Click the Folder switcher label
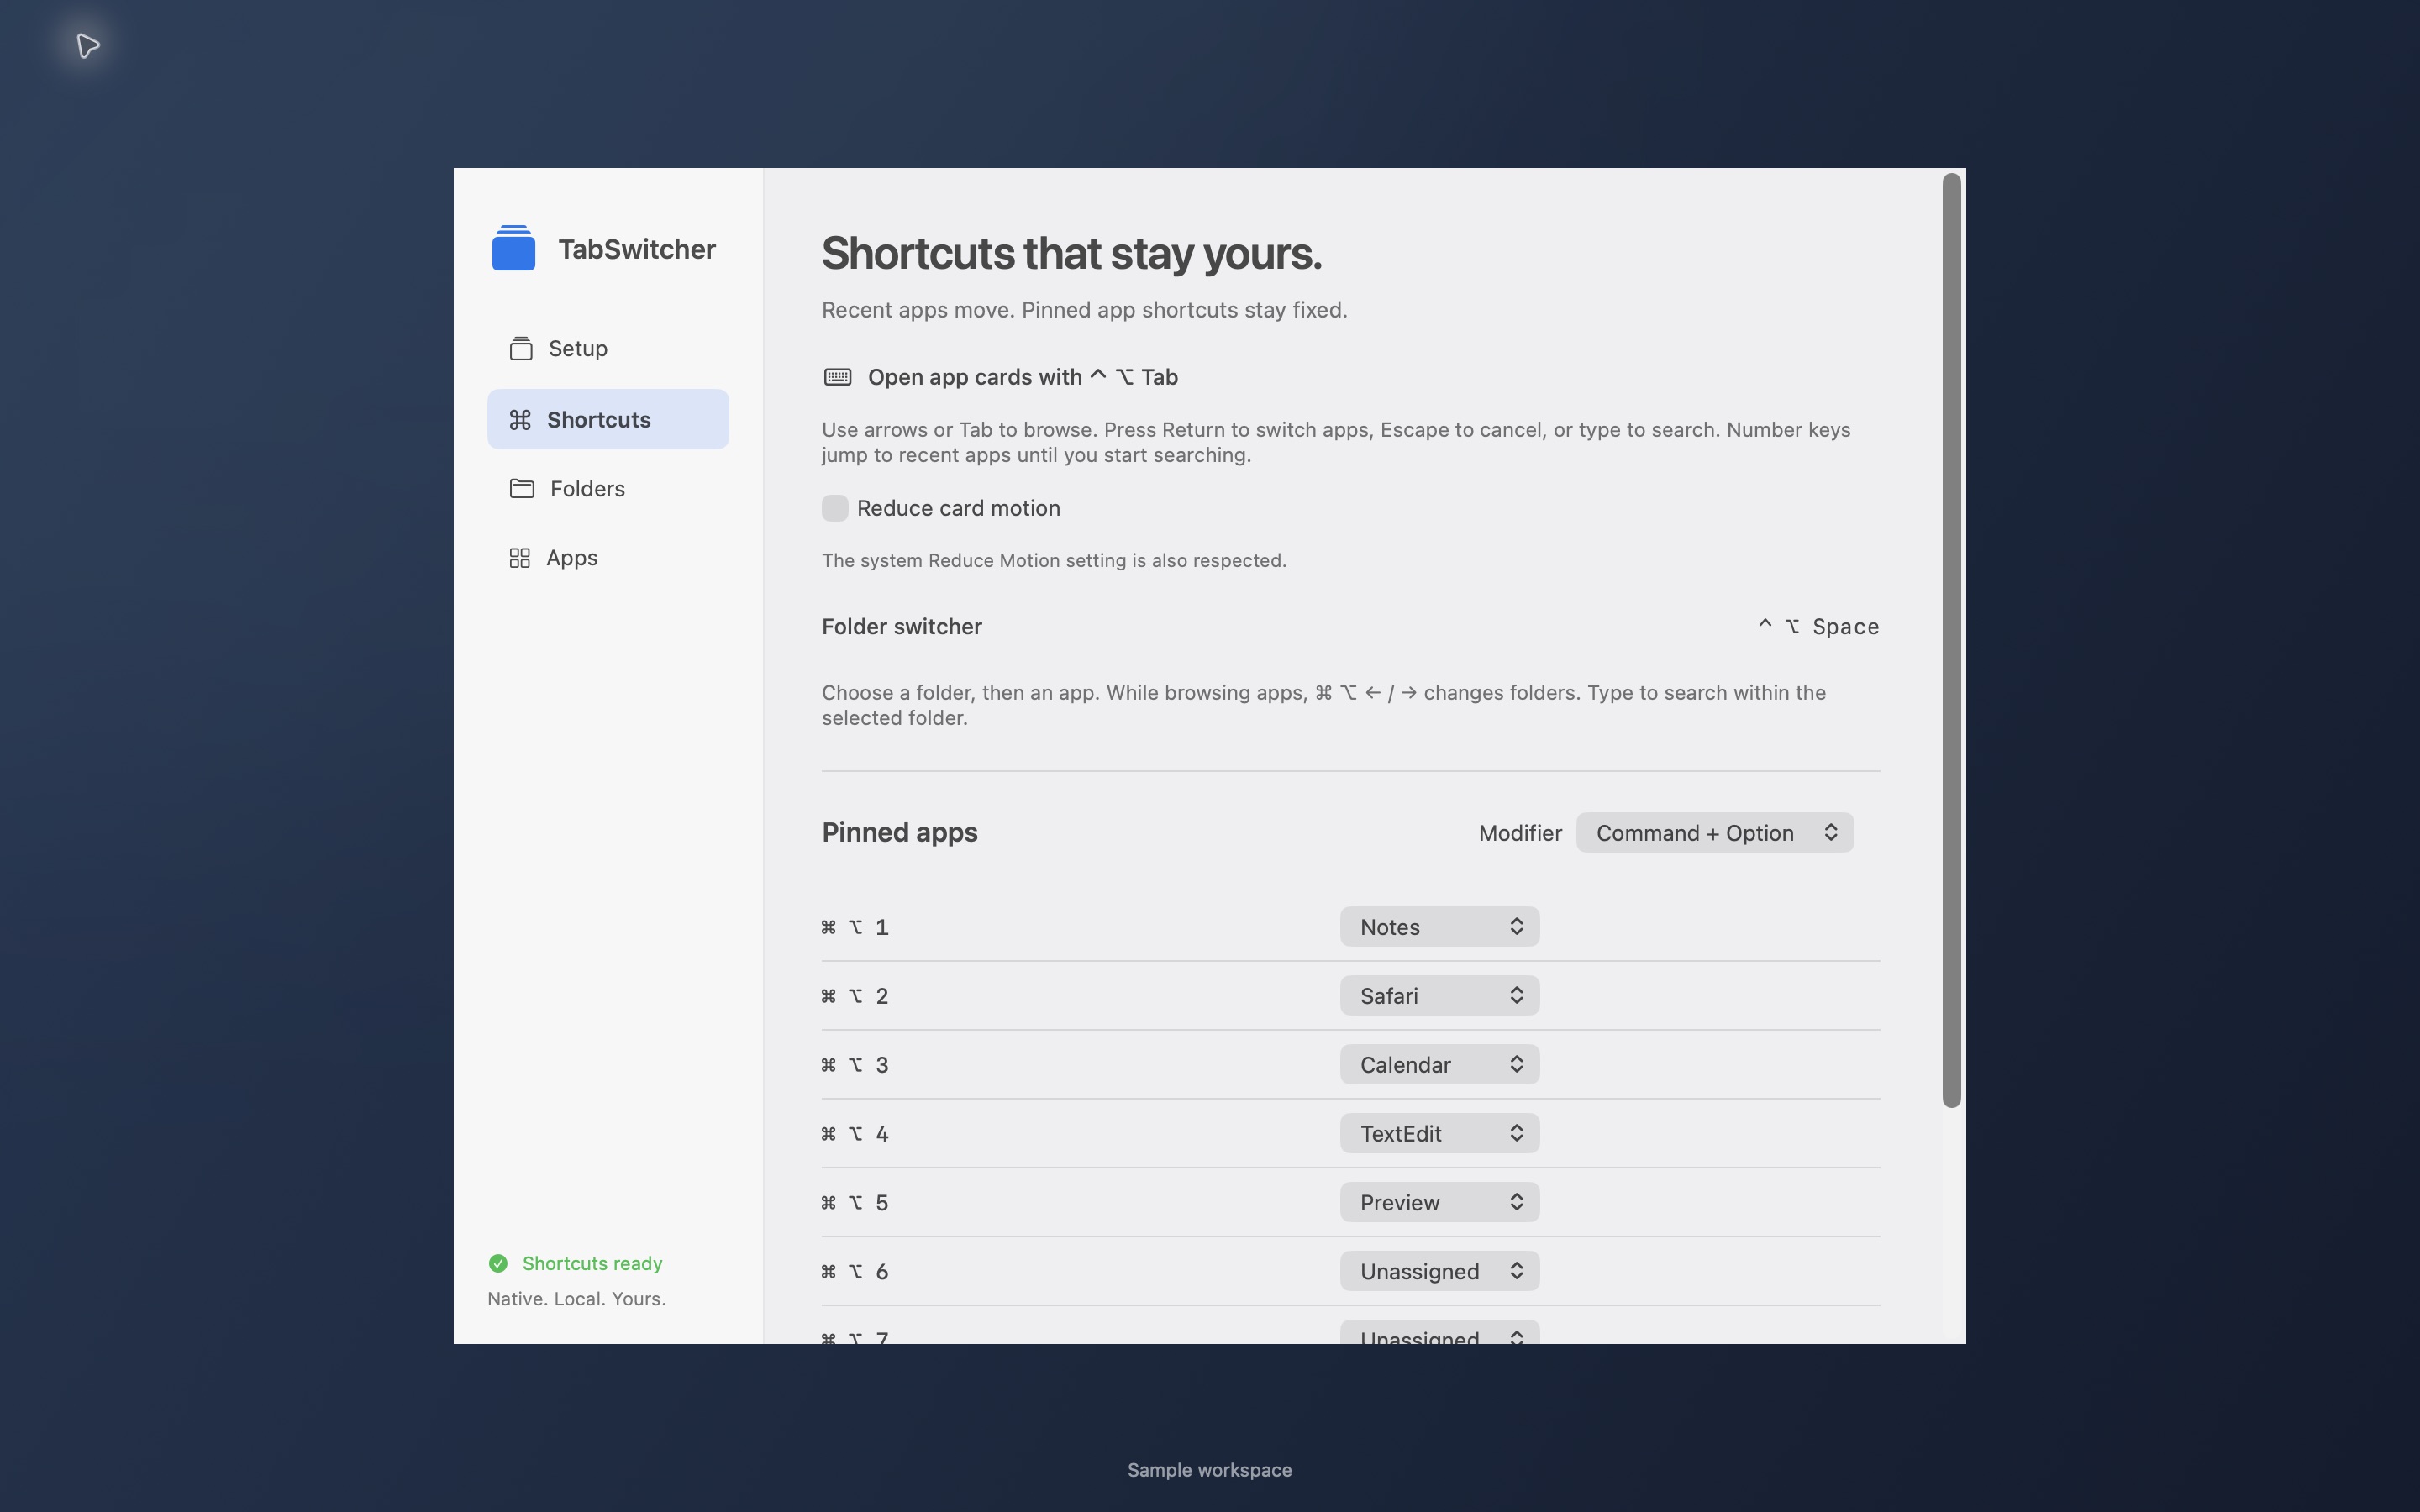 tap(902, 627)
